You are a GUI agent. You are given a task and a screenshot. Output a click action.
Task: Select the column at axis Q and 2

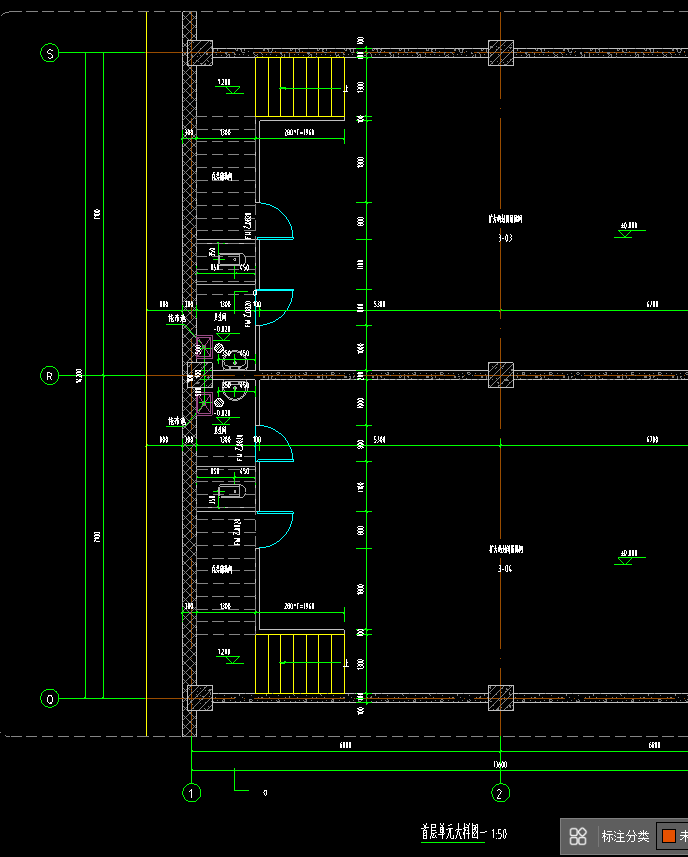pos(501,698)
